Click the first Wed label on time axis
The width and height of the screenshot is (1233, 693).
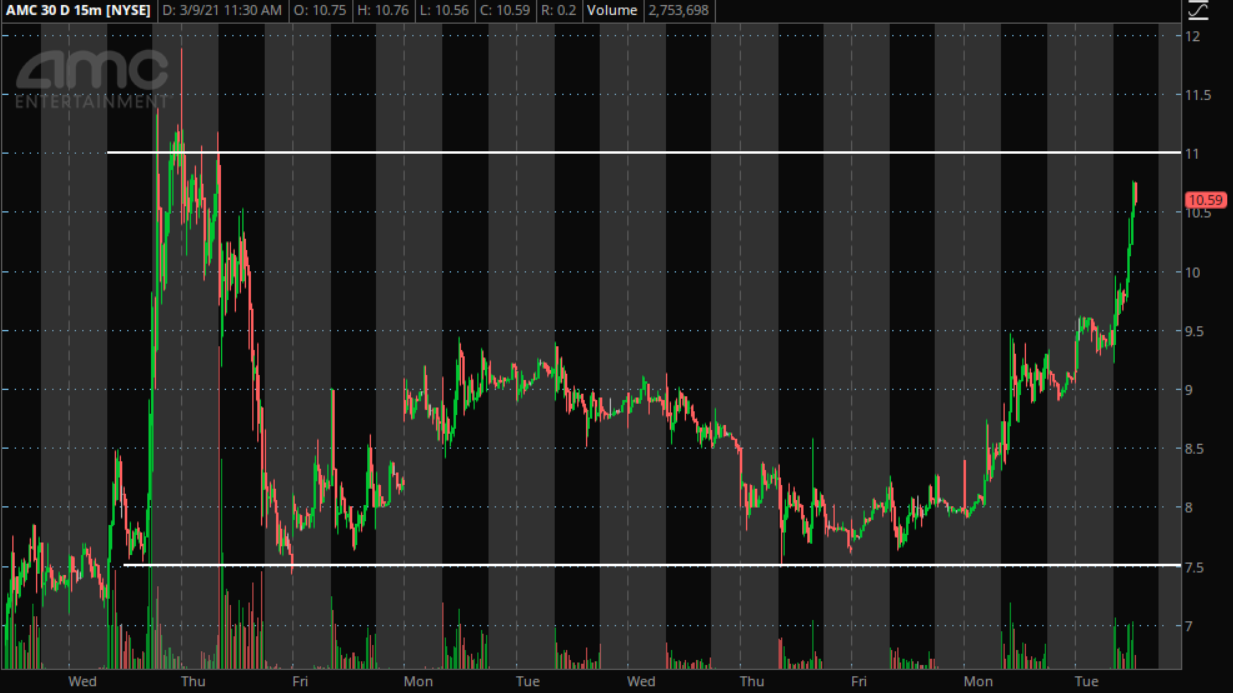point(82,681)
